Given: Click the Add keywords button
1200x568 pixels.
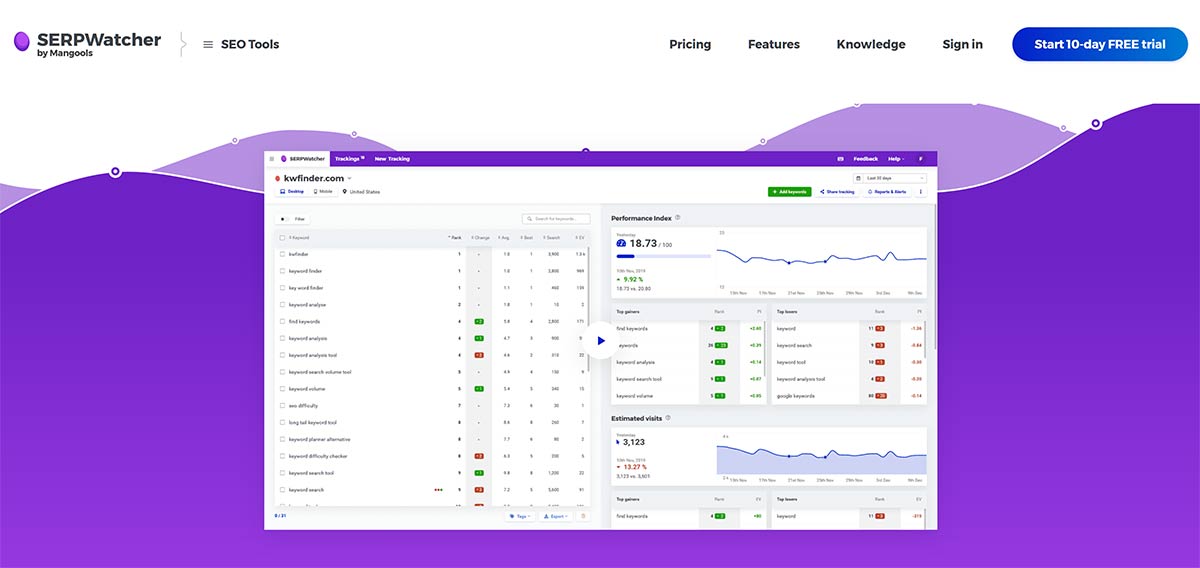Looking at the screenshot, I should pyautogui.click(x=790, y=191).
